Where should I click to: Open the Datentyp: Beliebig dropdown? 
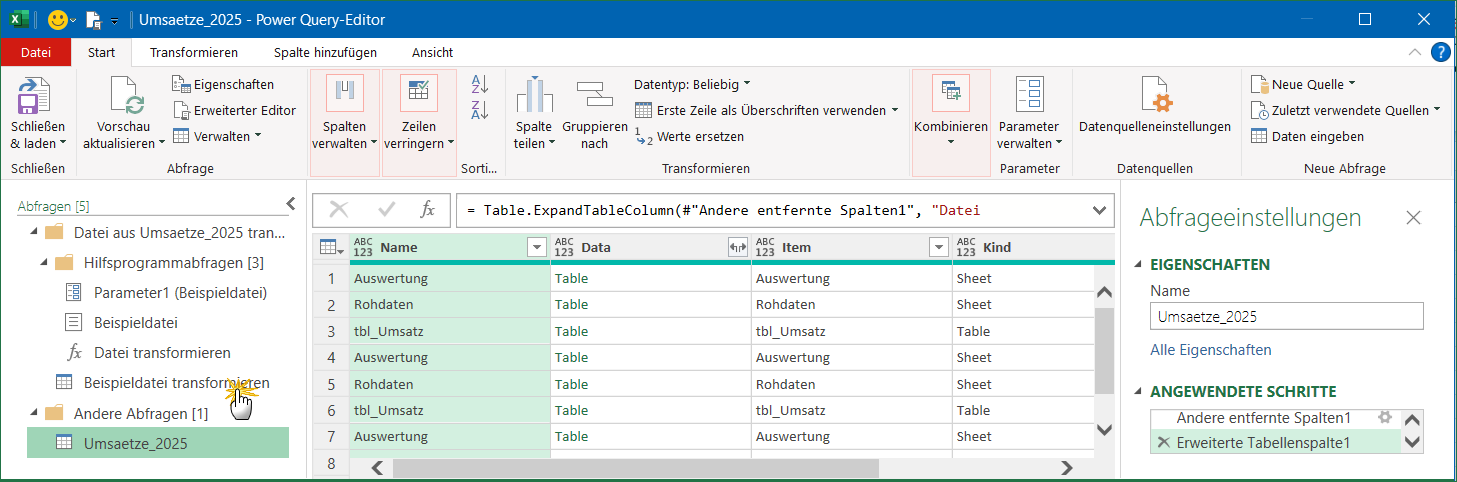pos(692,84)
